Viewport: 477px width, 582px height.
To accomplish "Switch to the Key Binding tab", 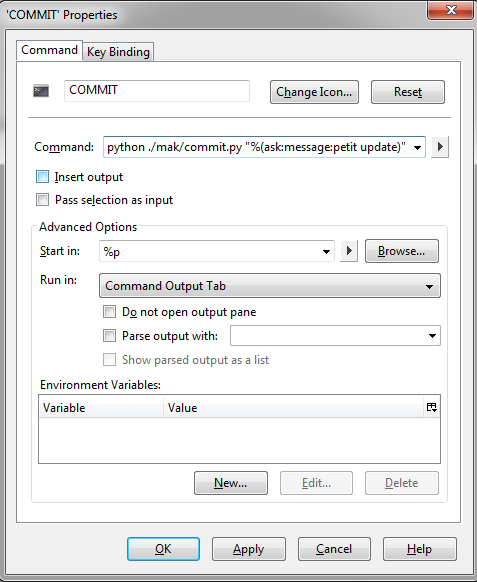I will click(x=118, y=52).
